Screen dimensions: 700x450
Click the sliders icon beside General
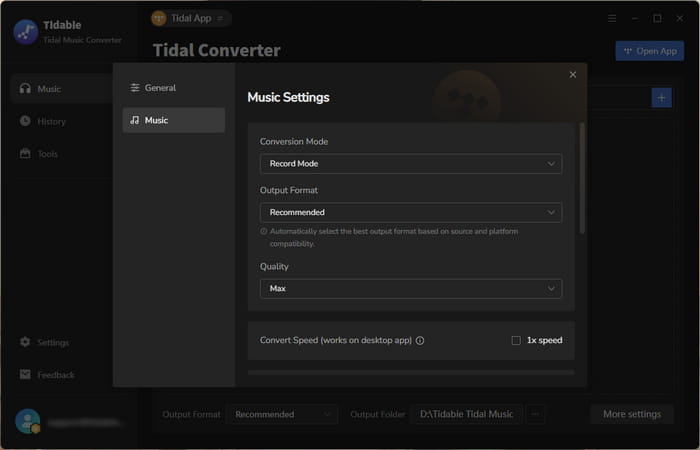[135, 88]
